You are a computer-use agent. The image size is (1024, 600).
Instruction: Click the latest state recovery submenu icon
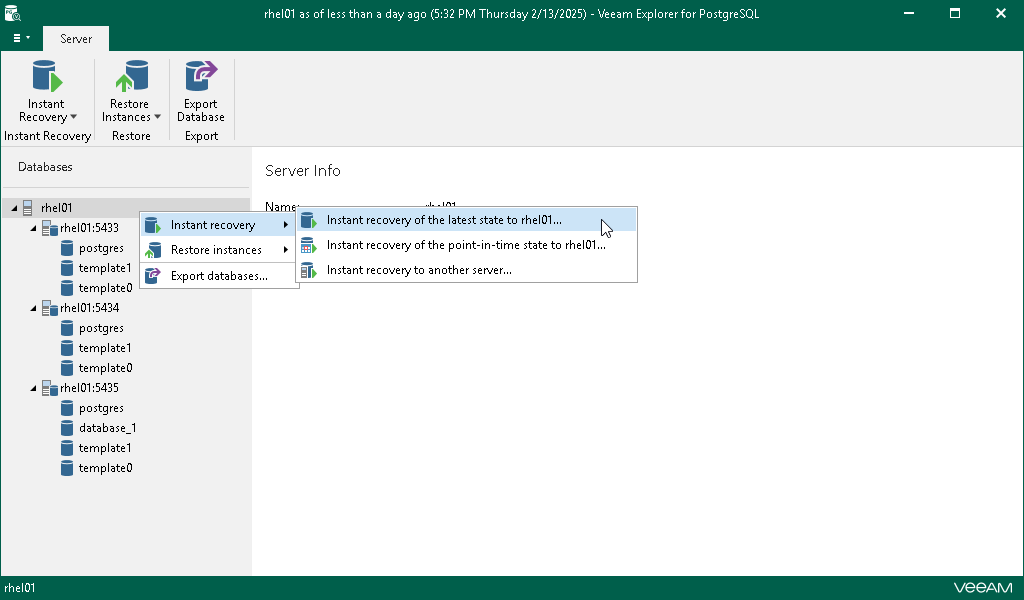308,221
